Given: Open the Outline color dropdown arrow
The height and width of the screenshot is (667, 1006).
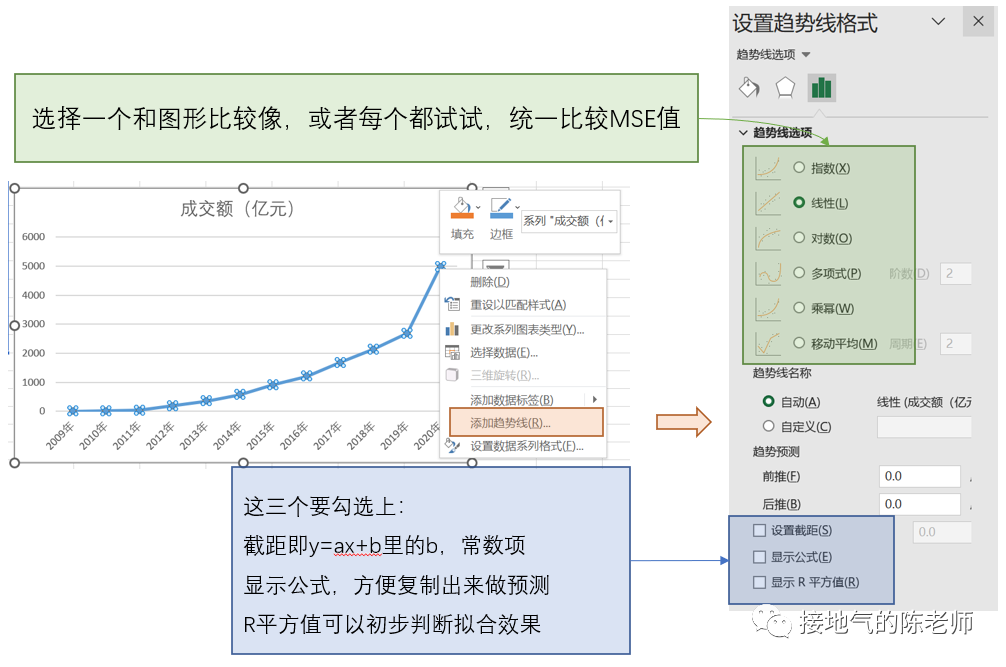Looking at the screenshot, I should (x=518, y=208).
